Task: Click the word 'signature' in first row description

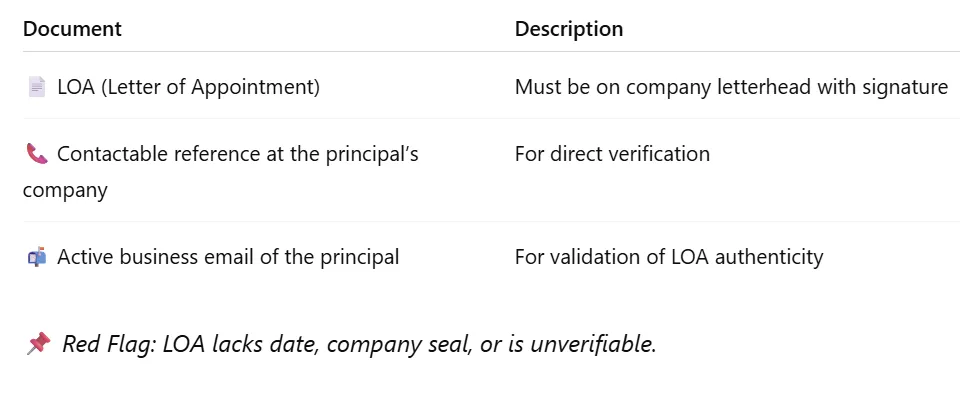Action: click(x=905, y=87)
